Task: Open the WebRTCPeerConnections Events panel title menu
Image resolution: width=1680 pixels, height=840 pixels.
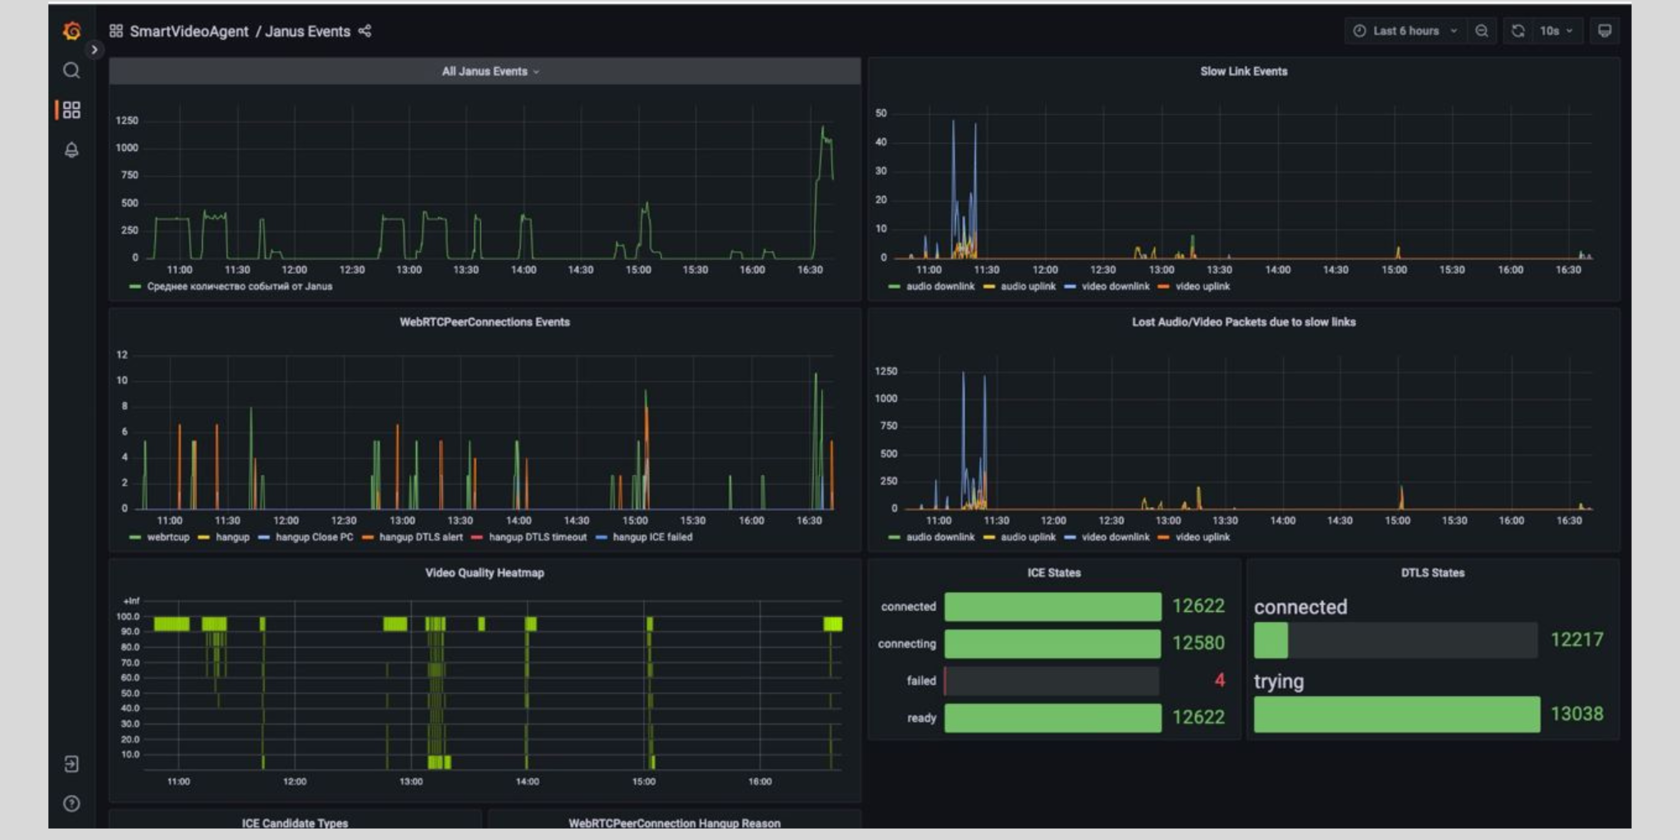Action: [485, 322]
